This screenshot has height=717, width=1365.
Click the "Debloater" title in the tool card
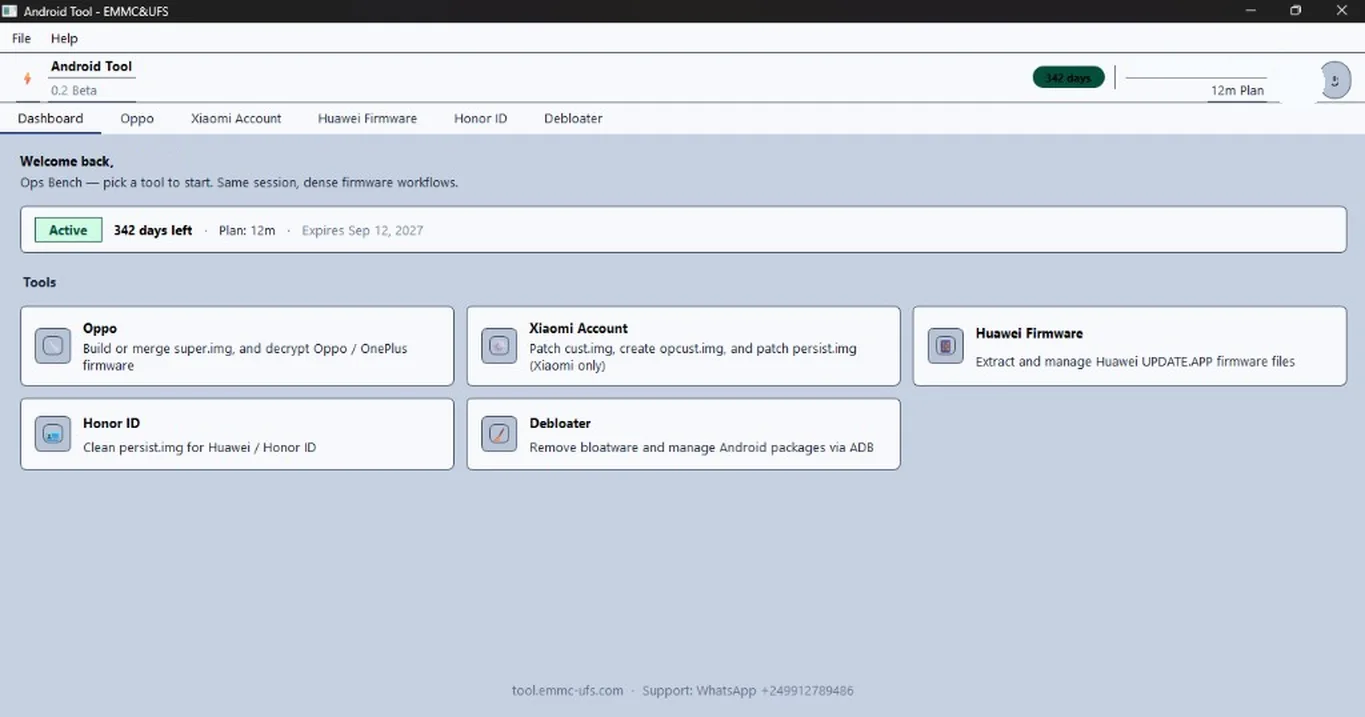coord(560,423)
